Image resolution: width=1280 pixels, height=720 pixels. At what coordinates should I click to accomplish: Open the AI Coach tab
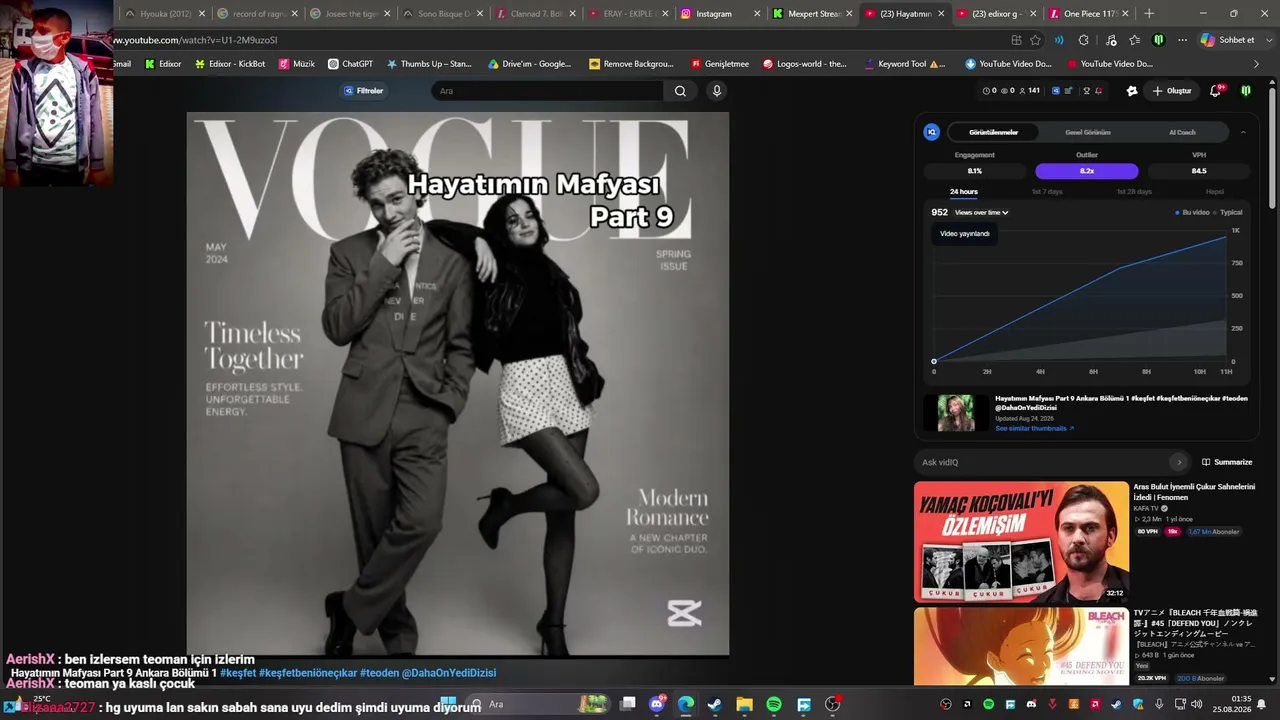(x=1182, y=132)
